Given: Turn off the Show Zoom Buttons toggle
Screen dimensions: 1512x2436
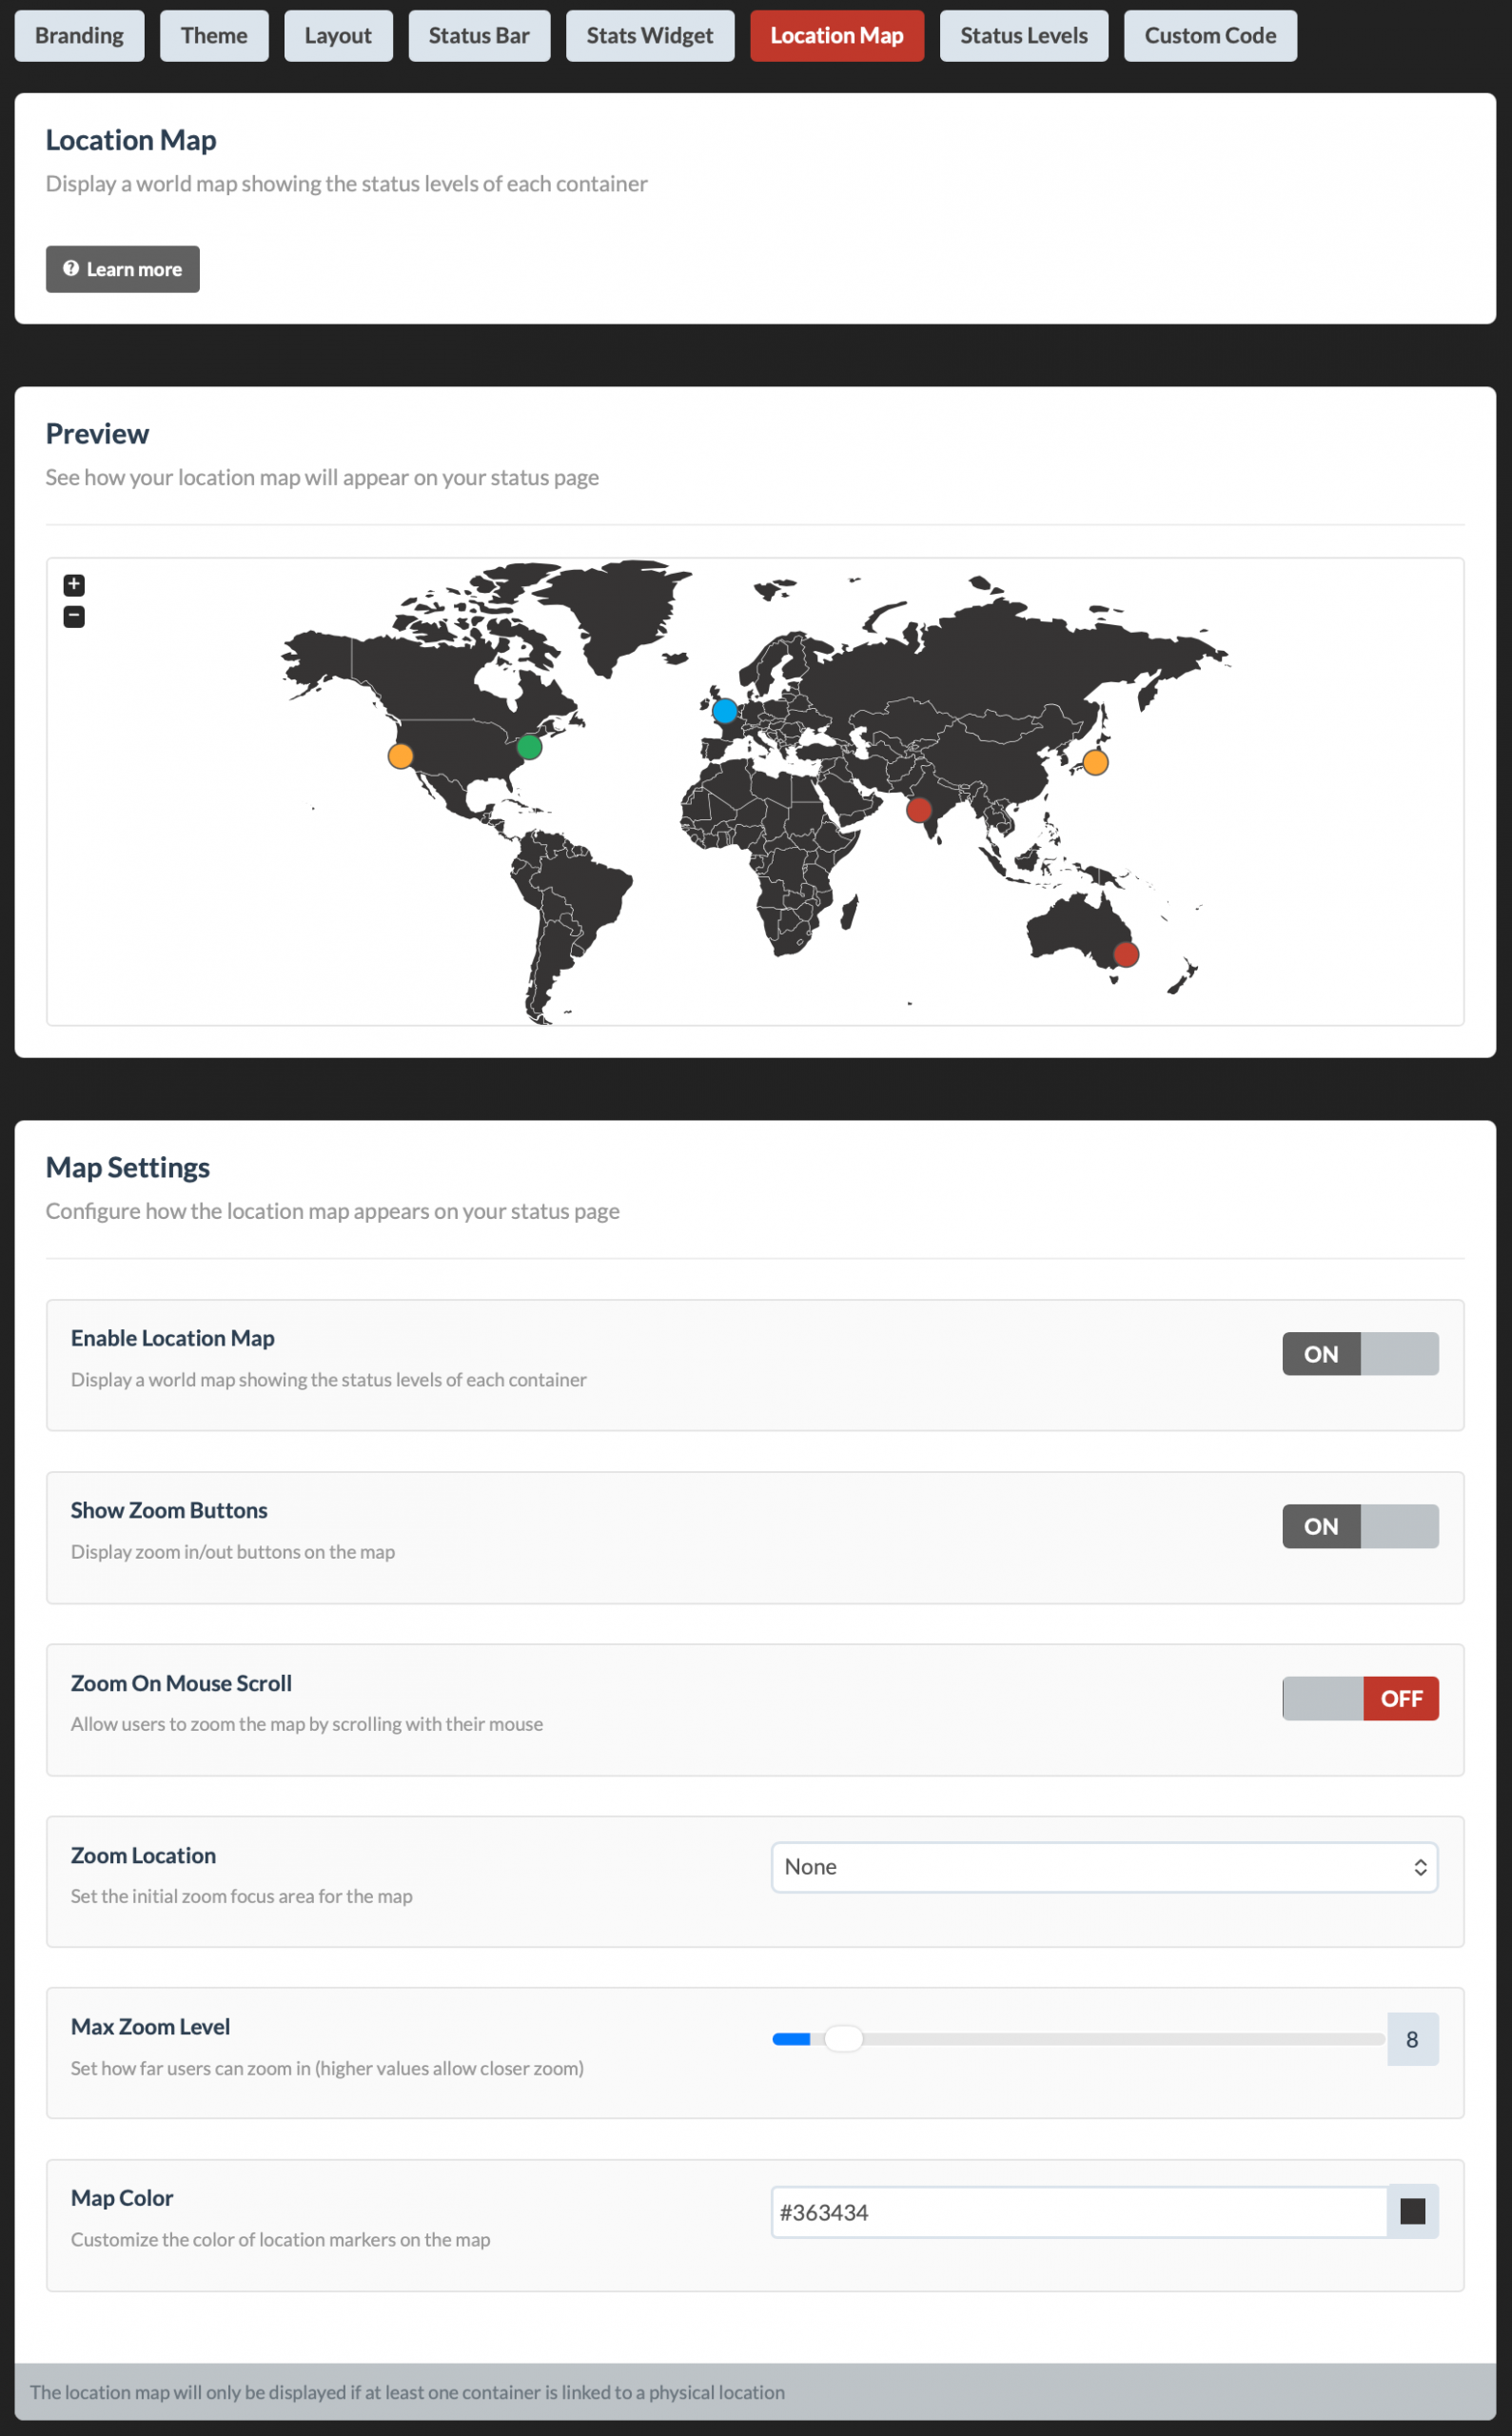Looking at the screenshot, I should tap(1359, 1526).
